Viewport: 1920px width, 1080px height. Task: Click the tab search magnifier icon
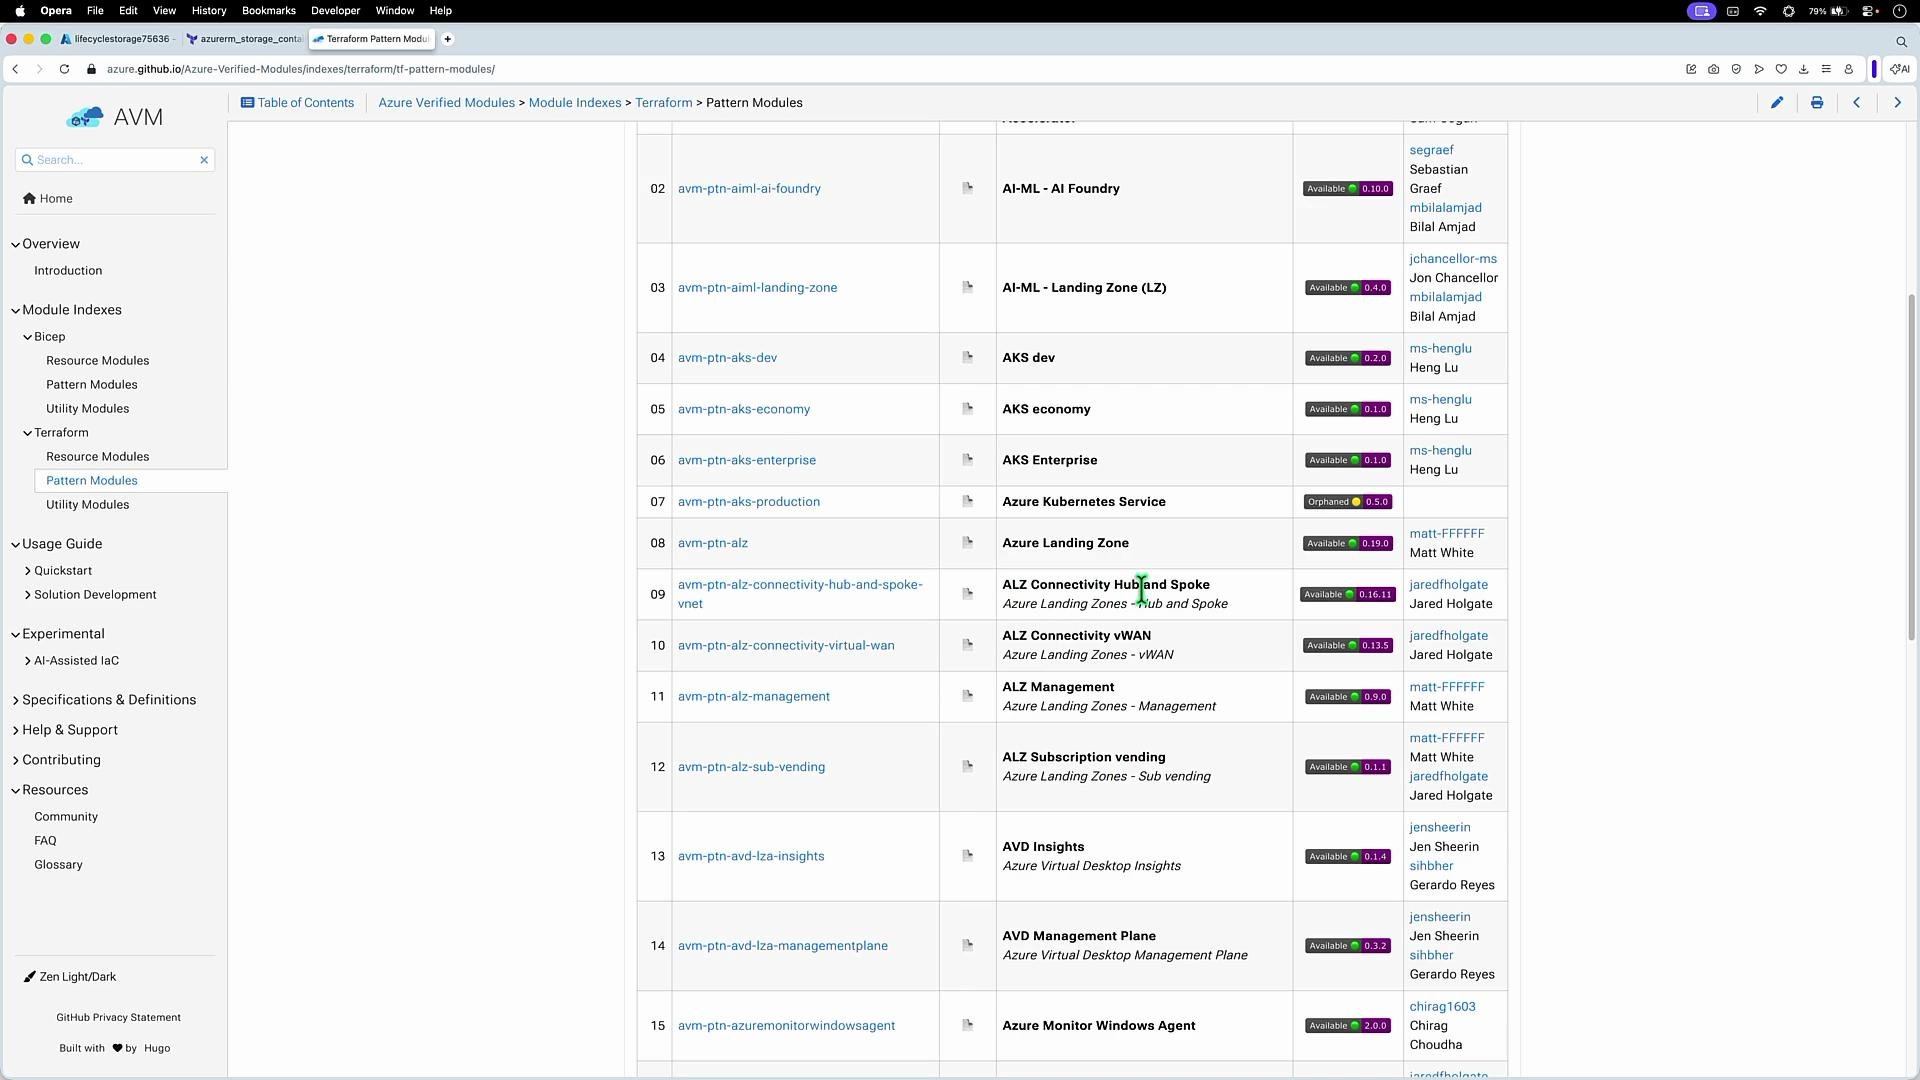[x=1901, y=41]
